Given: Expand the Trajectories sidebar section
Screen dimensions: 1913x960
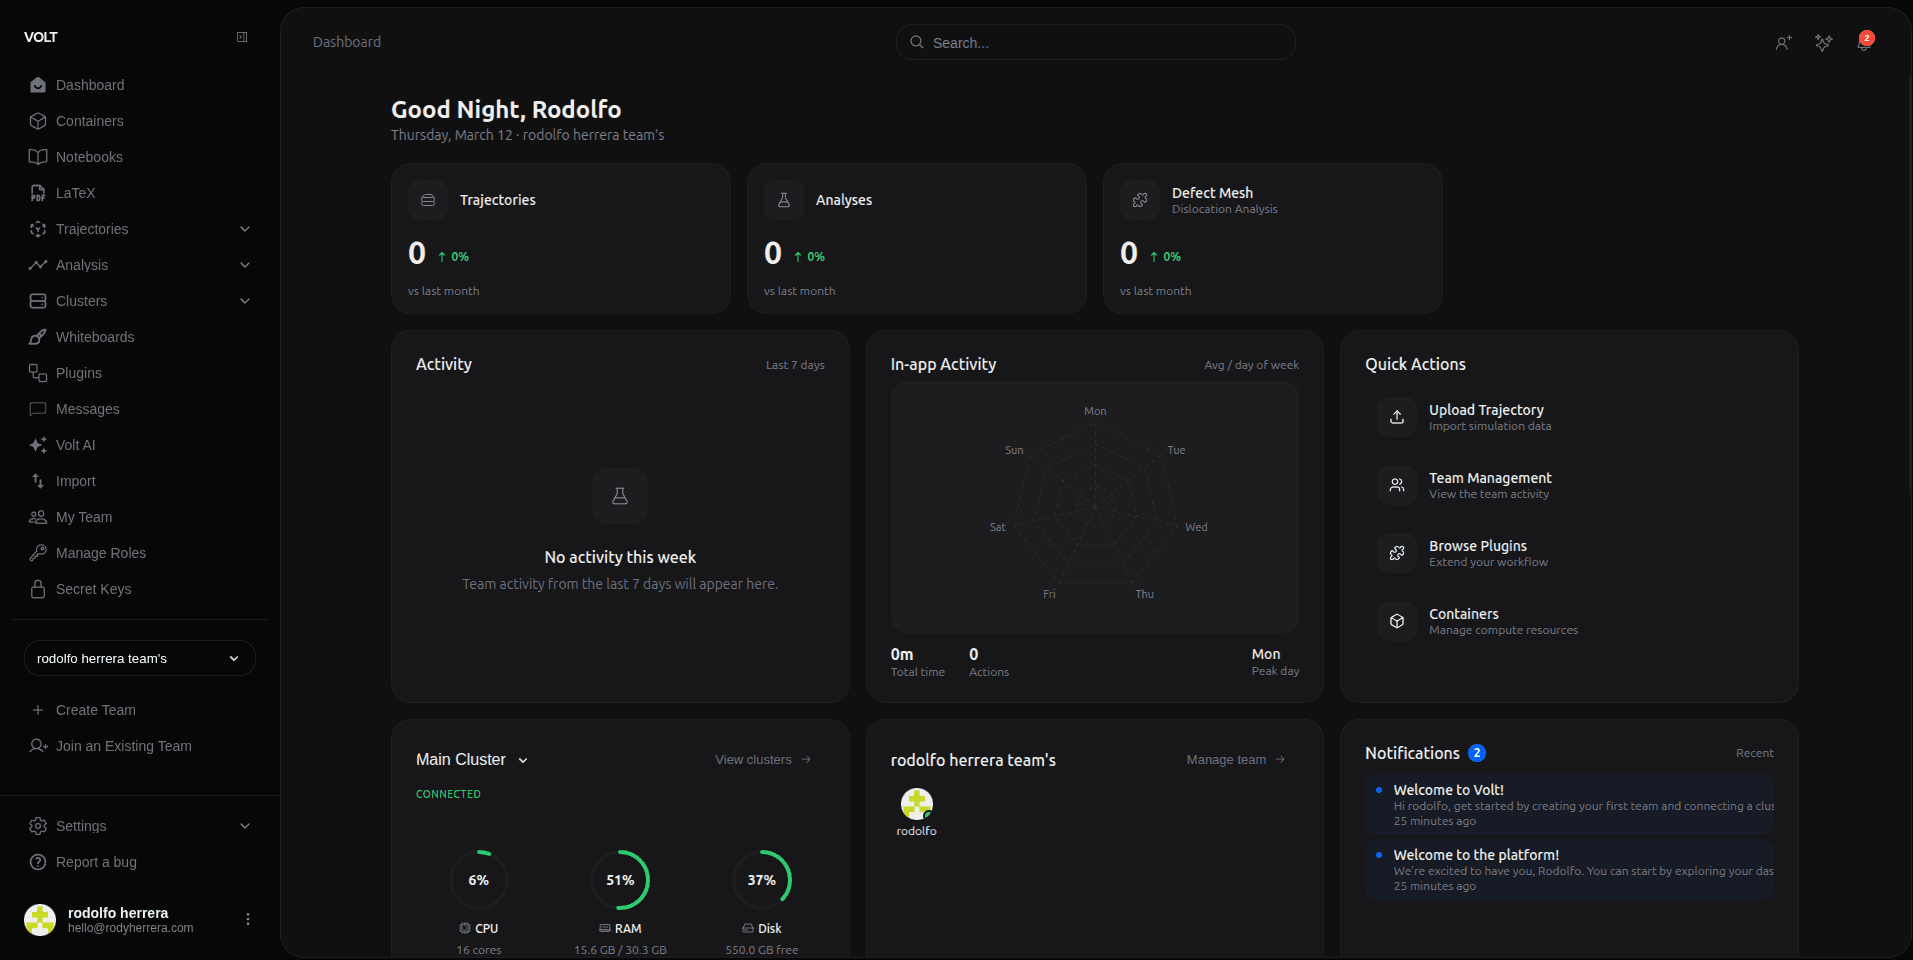Looking at the screenshot, I should (245, 229).
